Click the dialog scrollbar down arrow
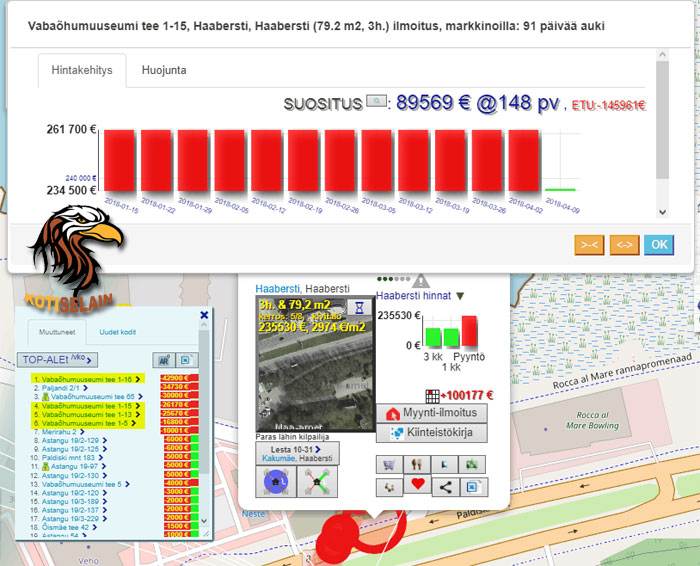 662,212
